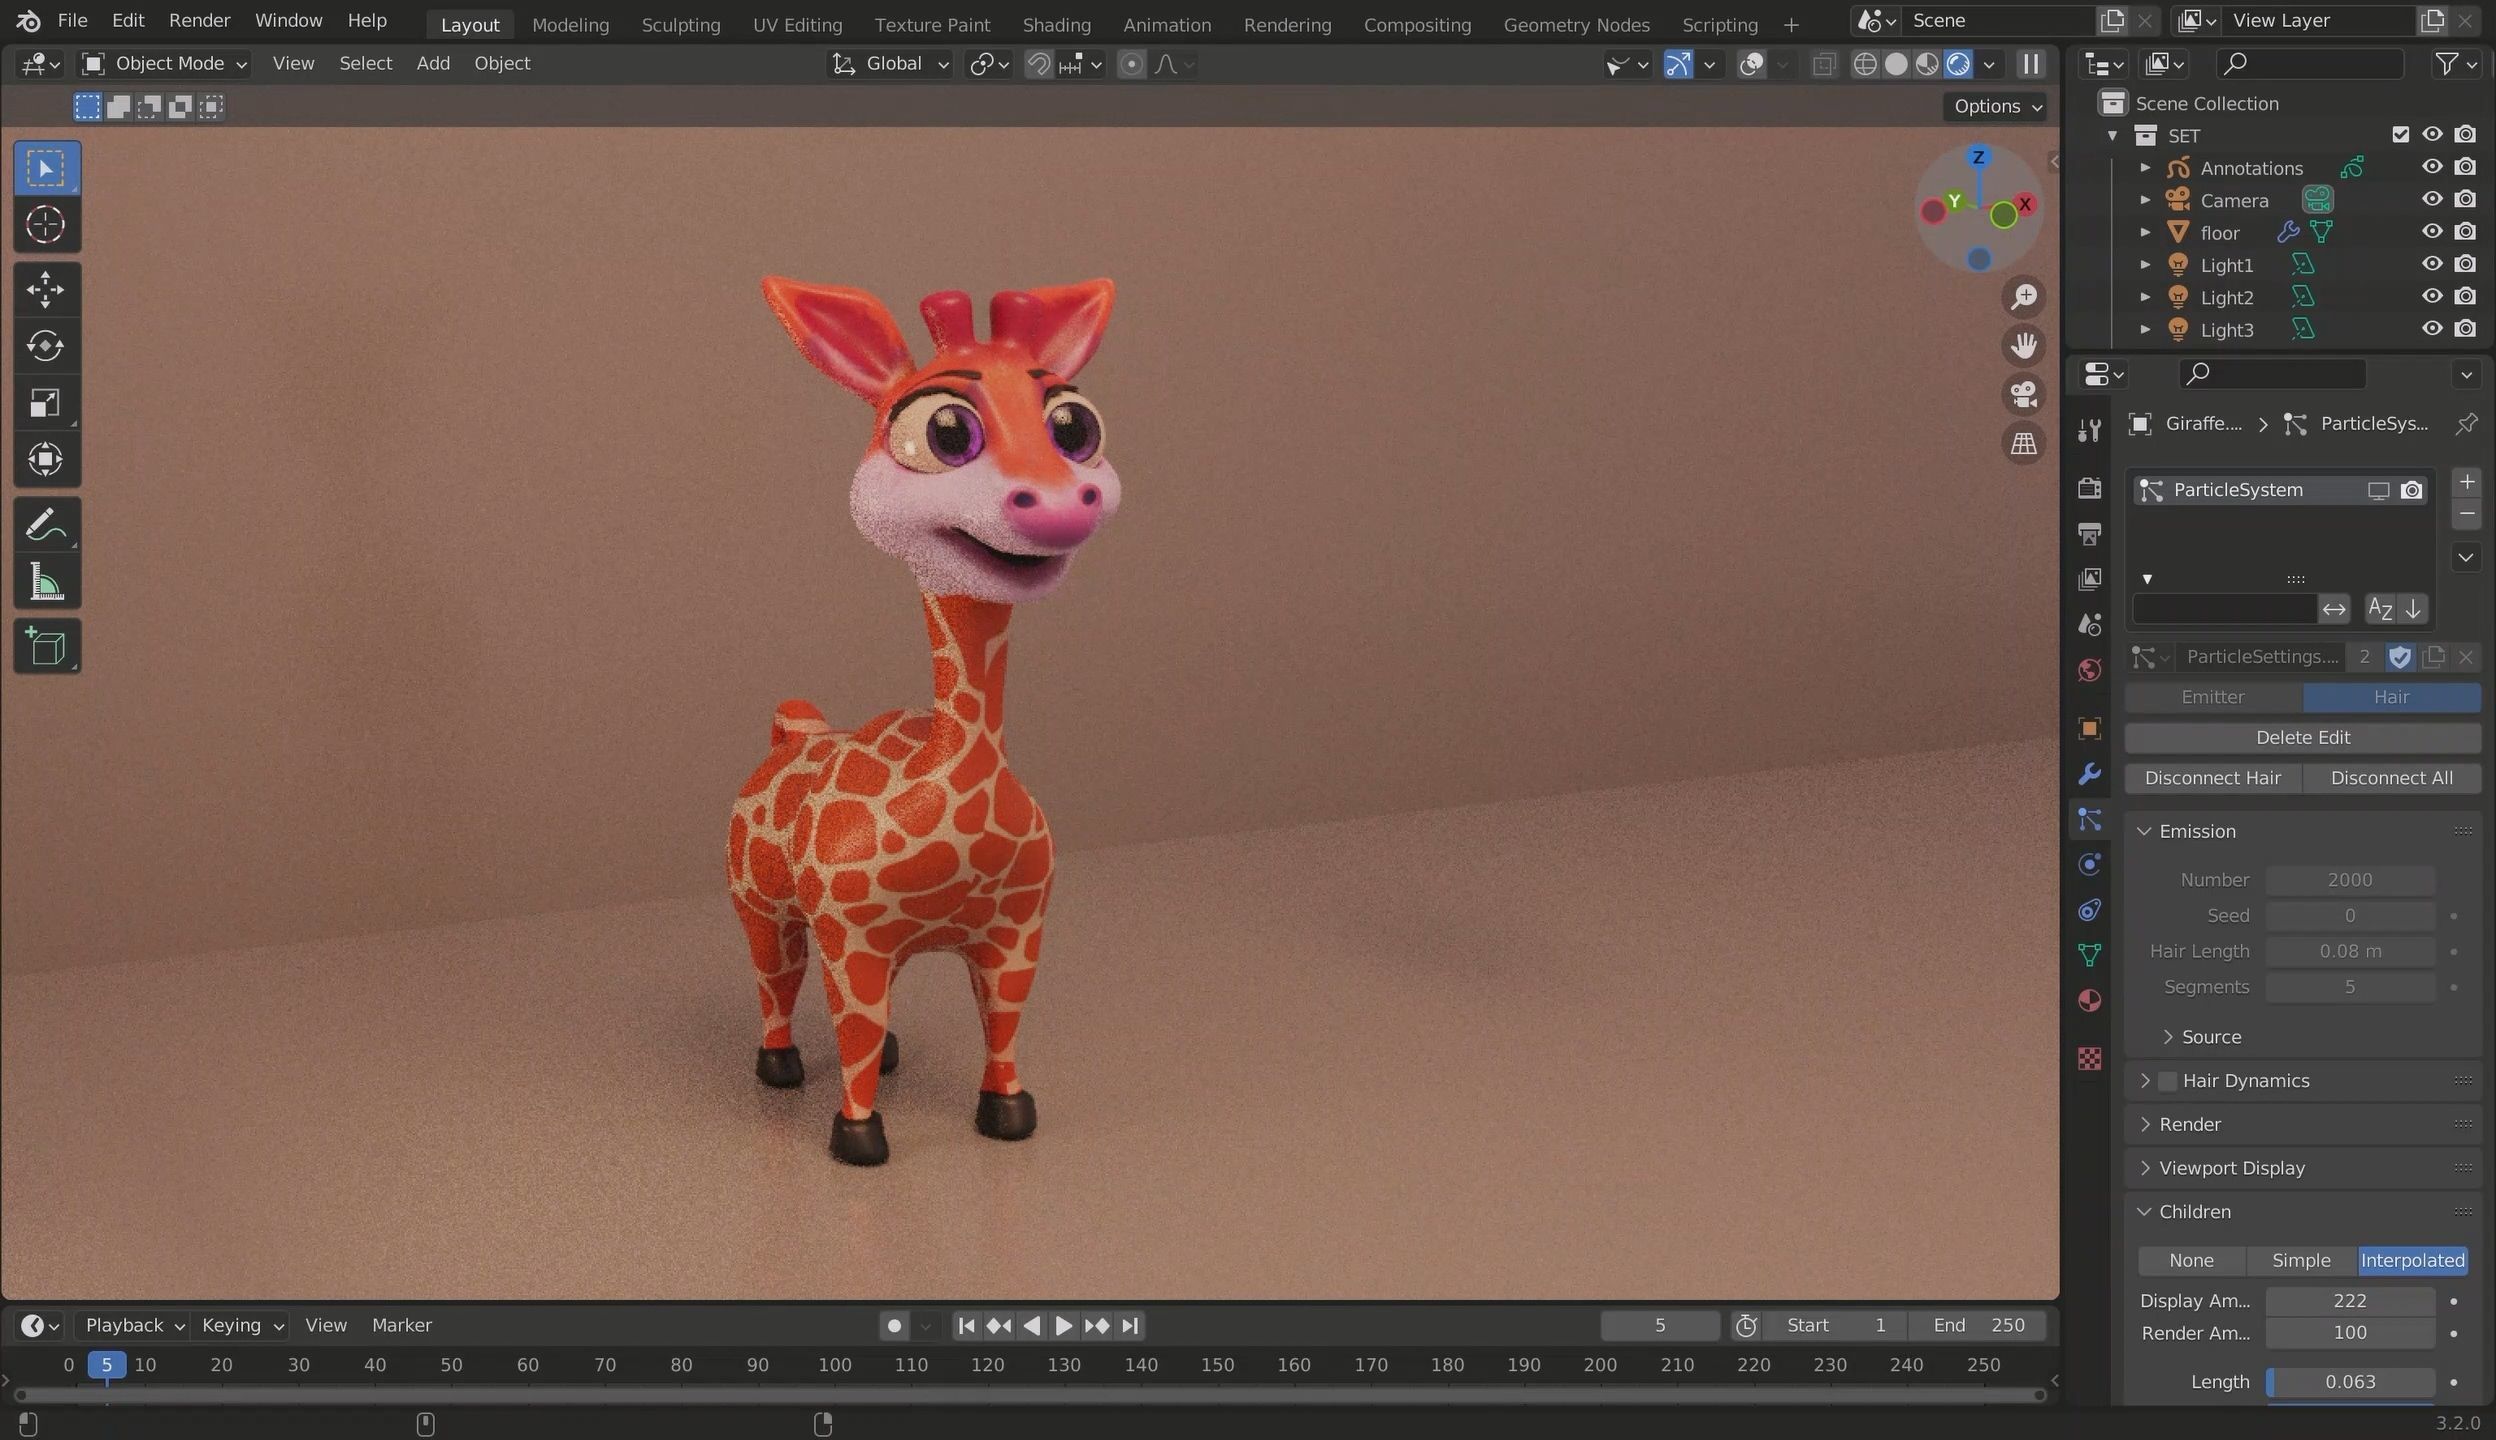
Task: Open the Scene properties tab
Action: click(x=2089, y=625)
